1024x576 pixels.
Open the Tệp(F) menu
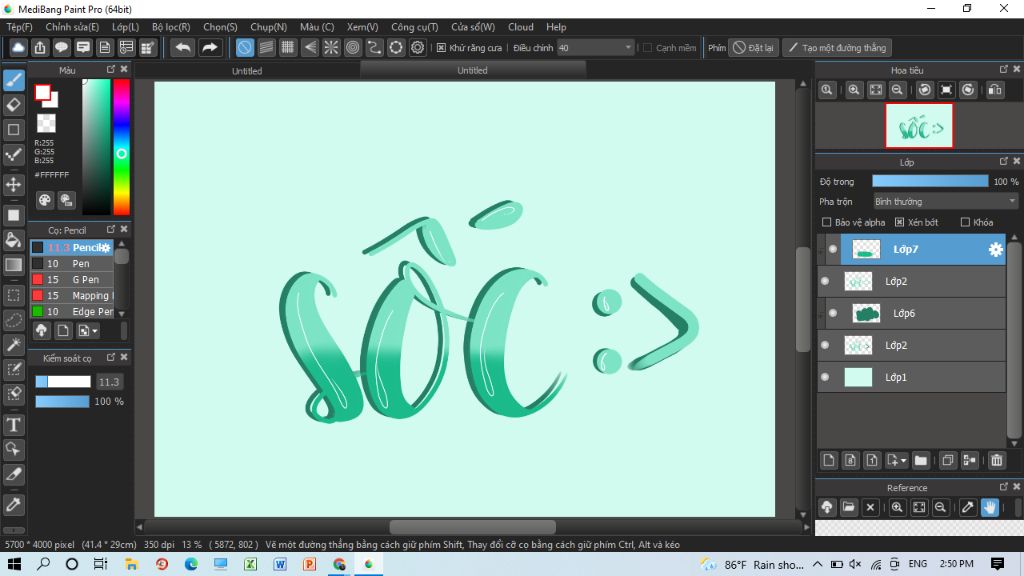[x=20, y=27]
